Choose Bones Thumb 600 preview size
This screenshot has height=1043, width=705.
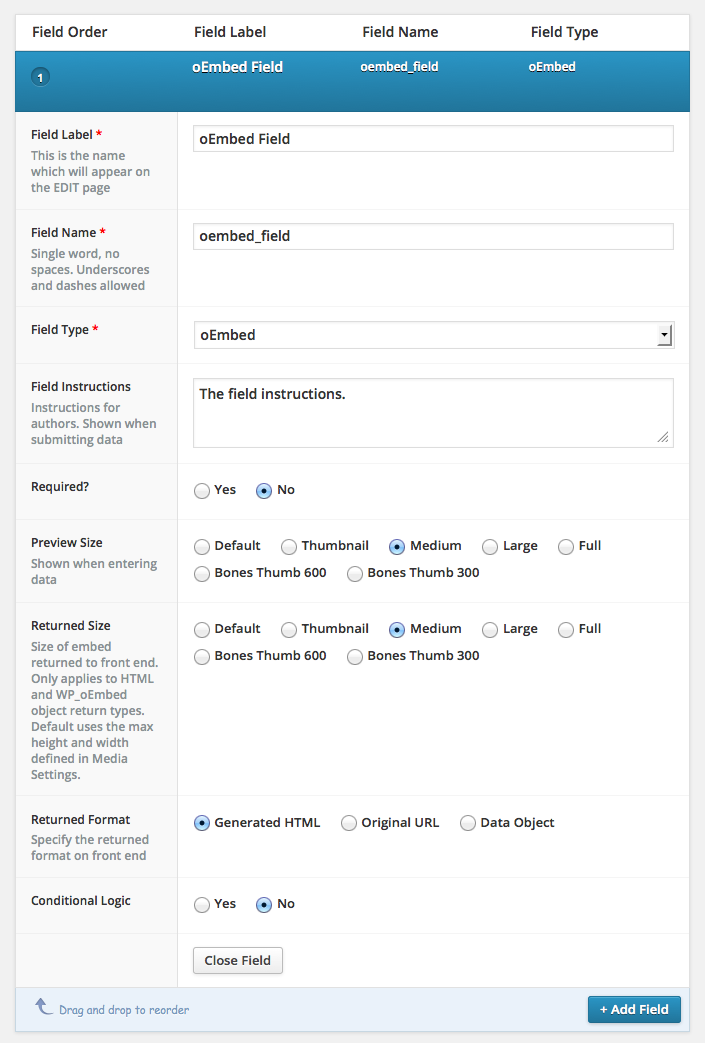(202, 574)
